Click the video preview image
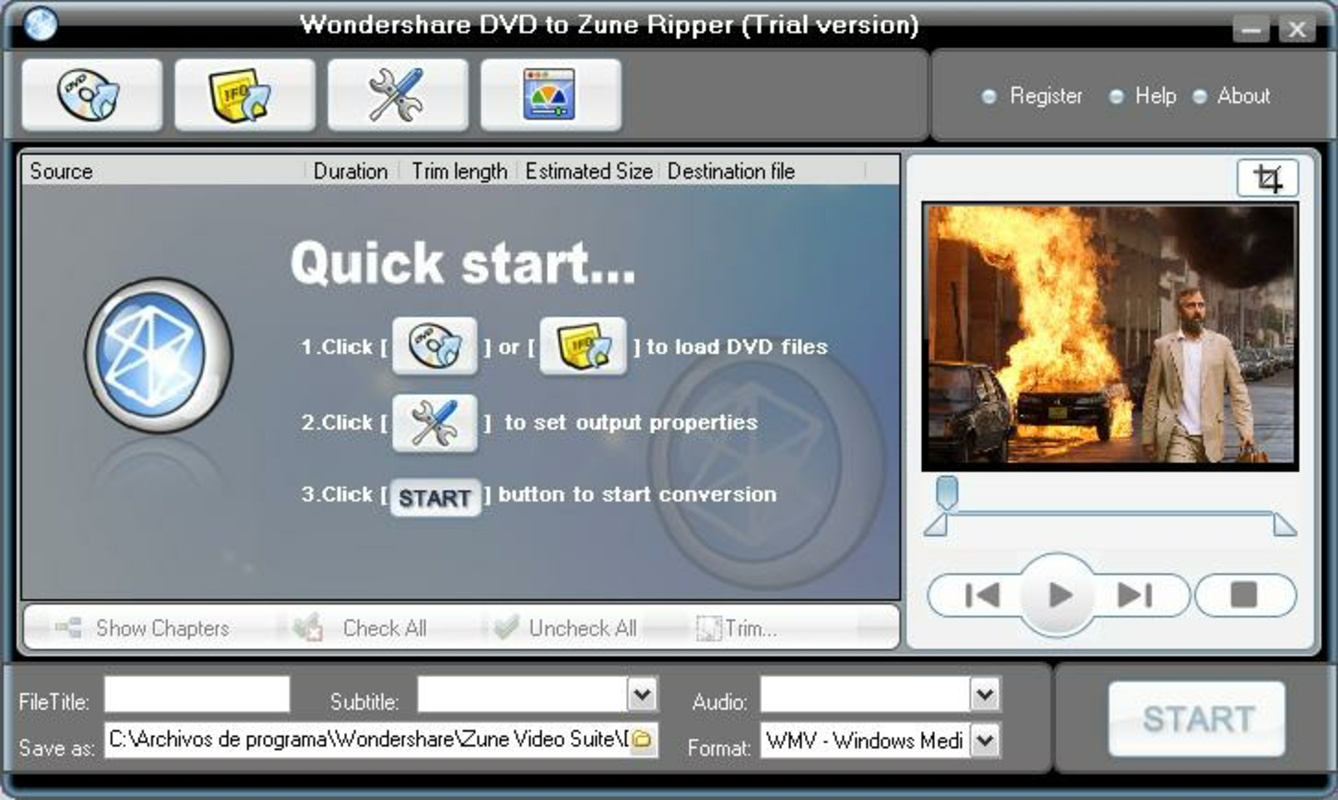 [x=1110, y=336]
